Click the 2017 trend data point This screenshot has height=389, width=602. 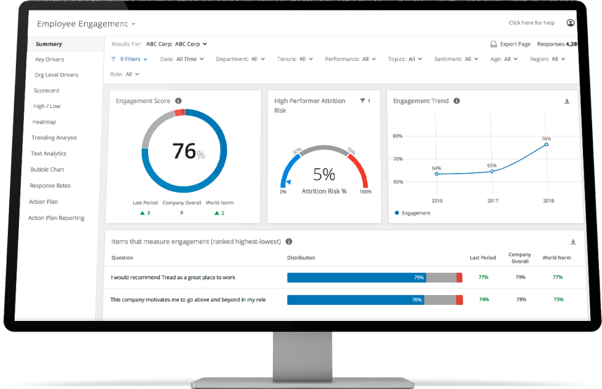[x=492, y=171]
